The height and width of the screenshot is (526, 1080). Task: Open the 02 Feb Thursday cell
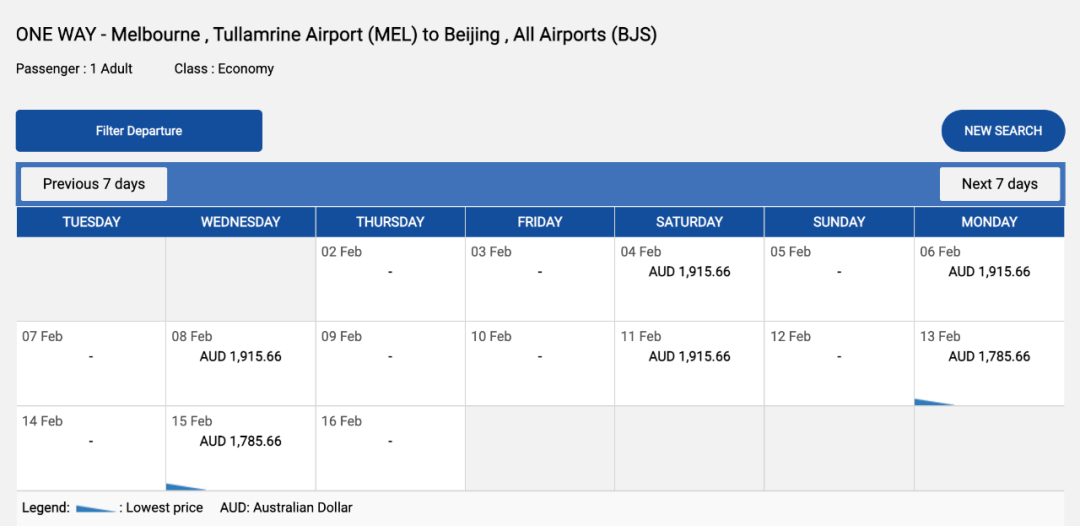390,278
